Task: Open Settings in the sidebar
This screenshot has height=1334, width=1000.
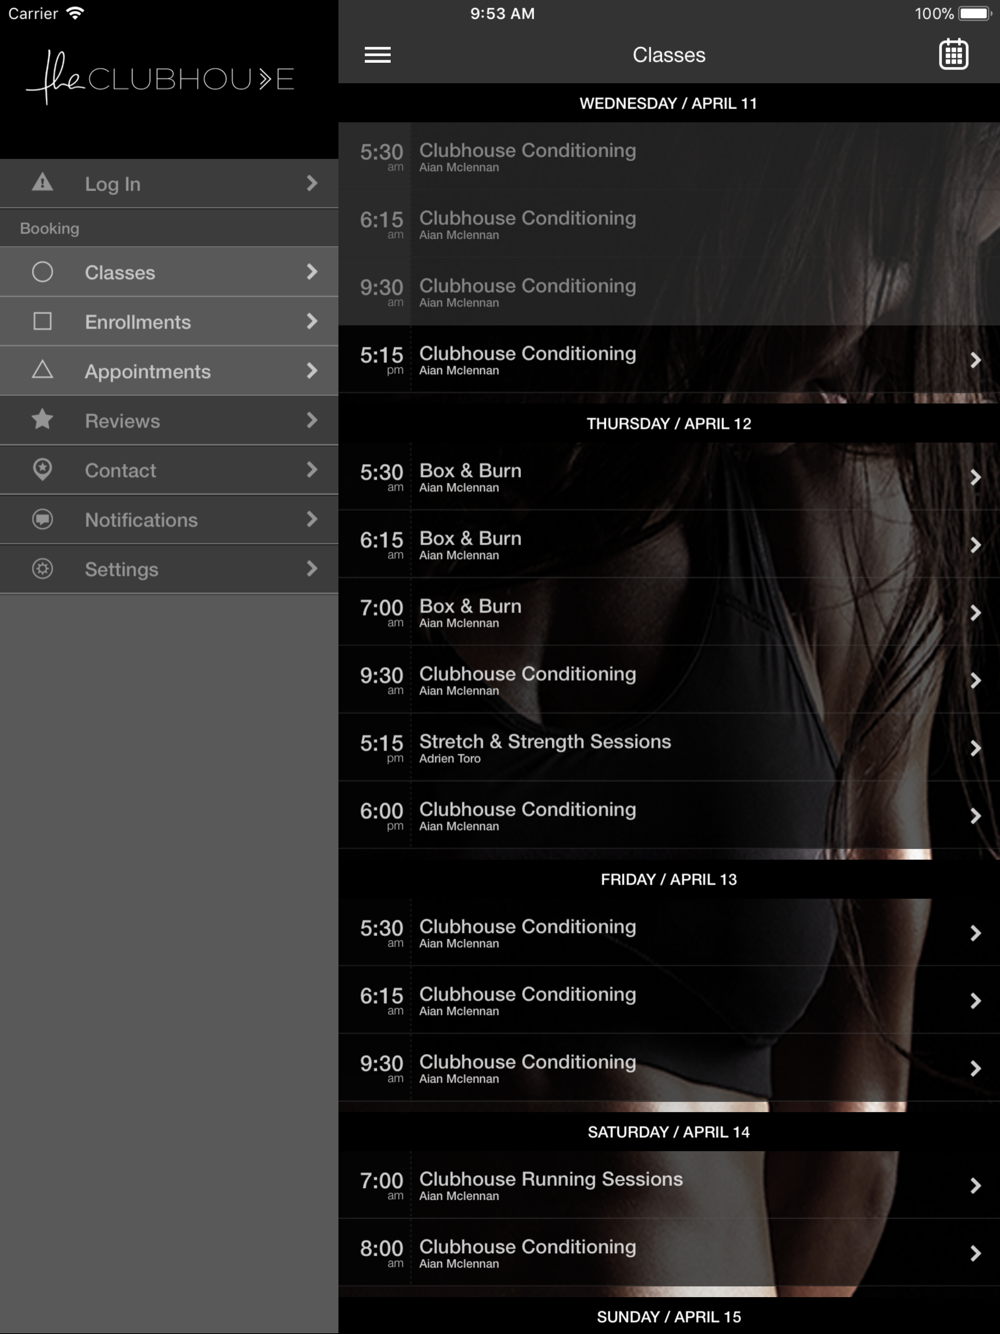Action: (169, 569)
